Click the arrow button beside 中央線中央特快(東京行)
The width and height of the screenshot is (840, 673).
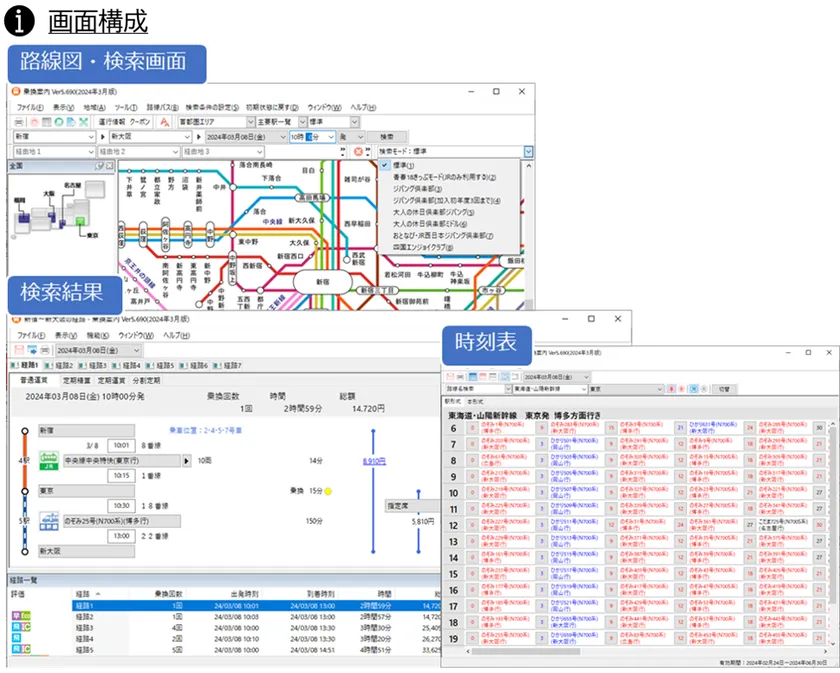click(186, 461)
